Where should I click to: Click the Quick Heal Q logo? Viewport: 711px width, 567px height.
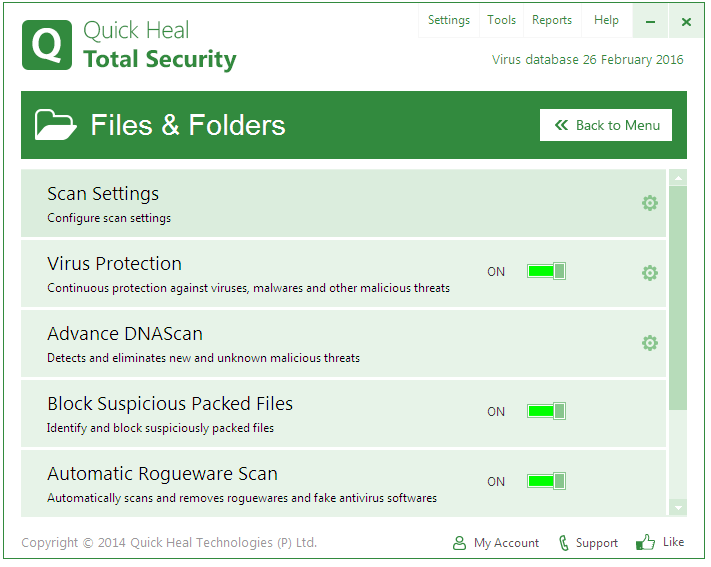pyautogui.click(x=47, y=45)
